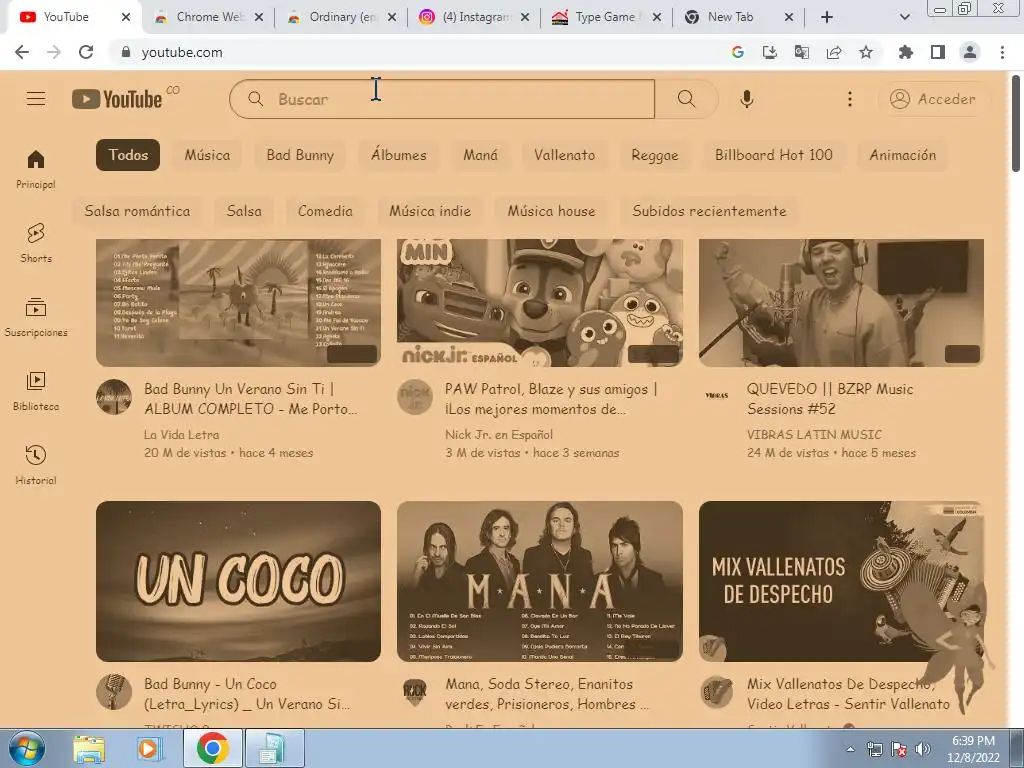Open Mix Vallenatos De Despecho thumbnail

click(x=841, y=581)
